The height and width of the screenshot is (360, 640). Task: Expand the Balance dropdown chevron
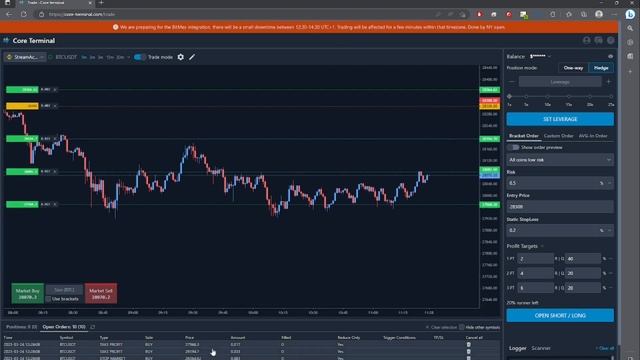click(549, 56)
